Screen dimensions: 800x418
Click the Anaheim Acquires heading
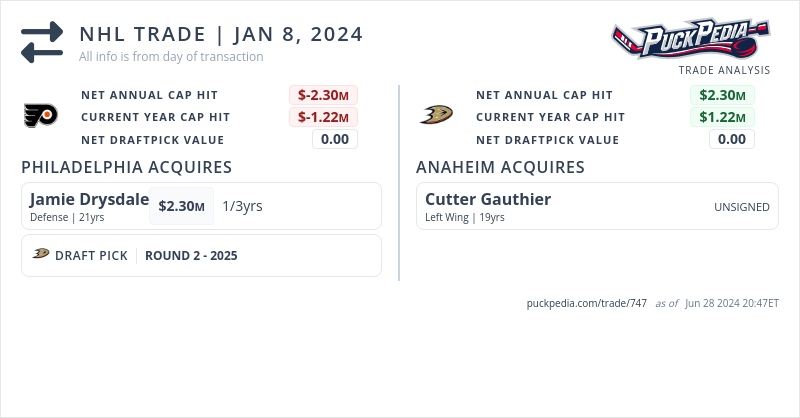500,167
